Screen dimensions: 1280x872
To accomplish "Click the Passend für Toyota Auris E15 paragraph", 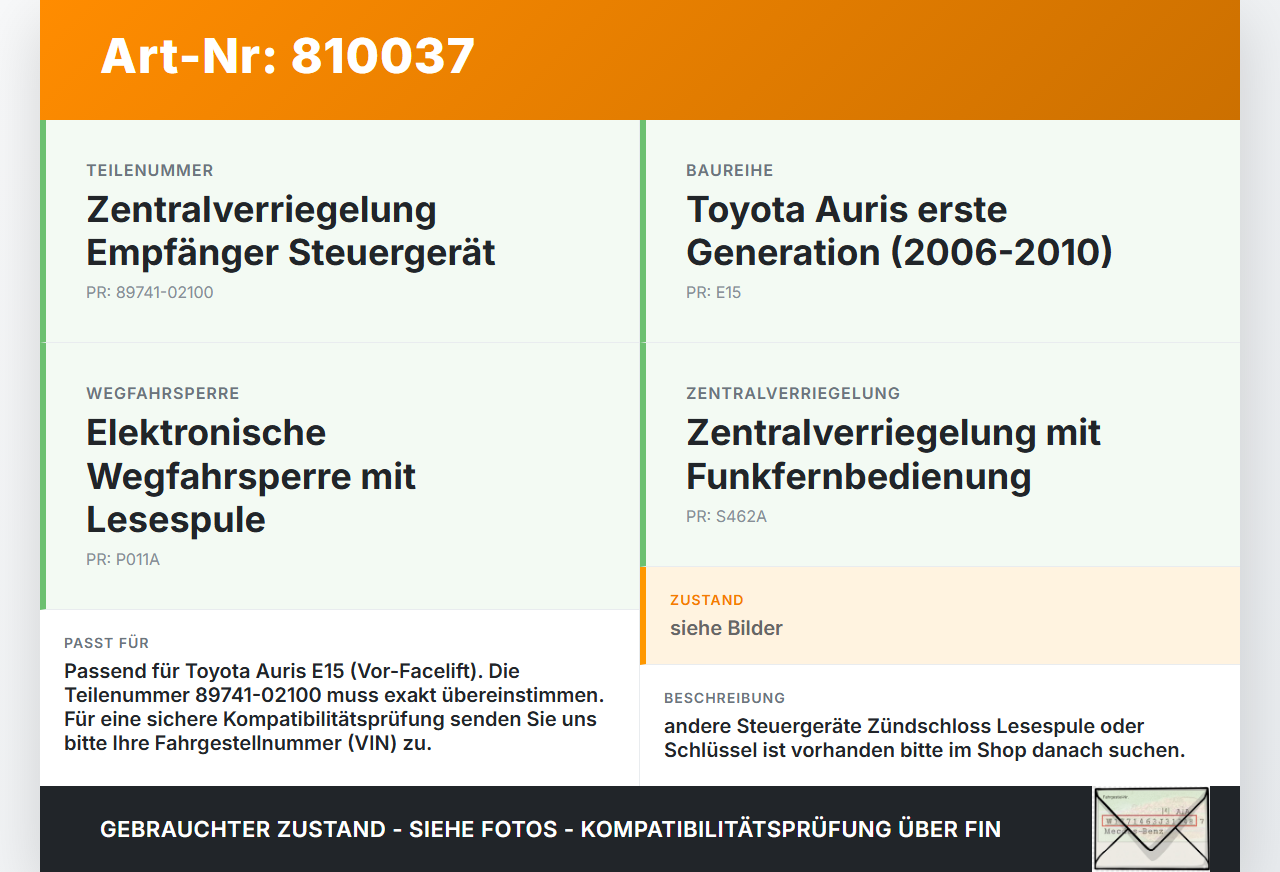I will coord(334,707).
